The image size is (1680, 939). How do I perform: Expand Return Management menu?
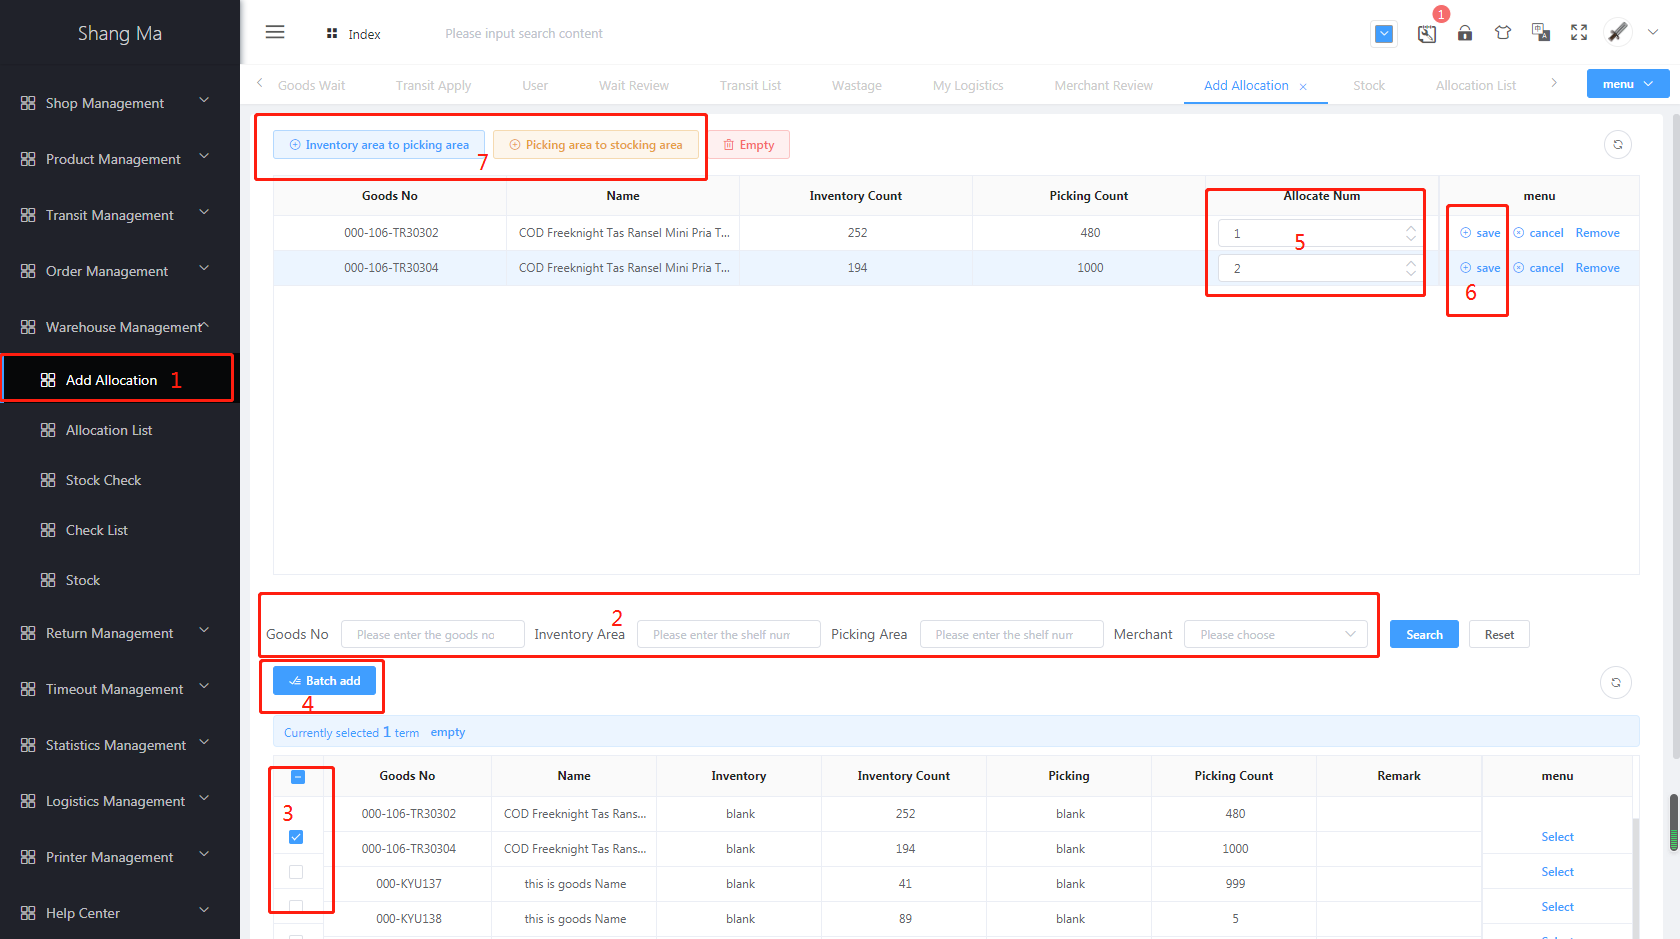204,630
